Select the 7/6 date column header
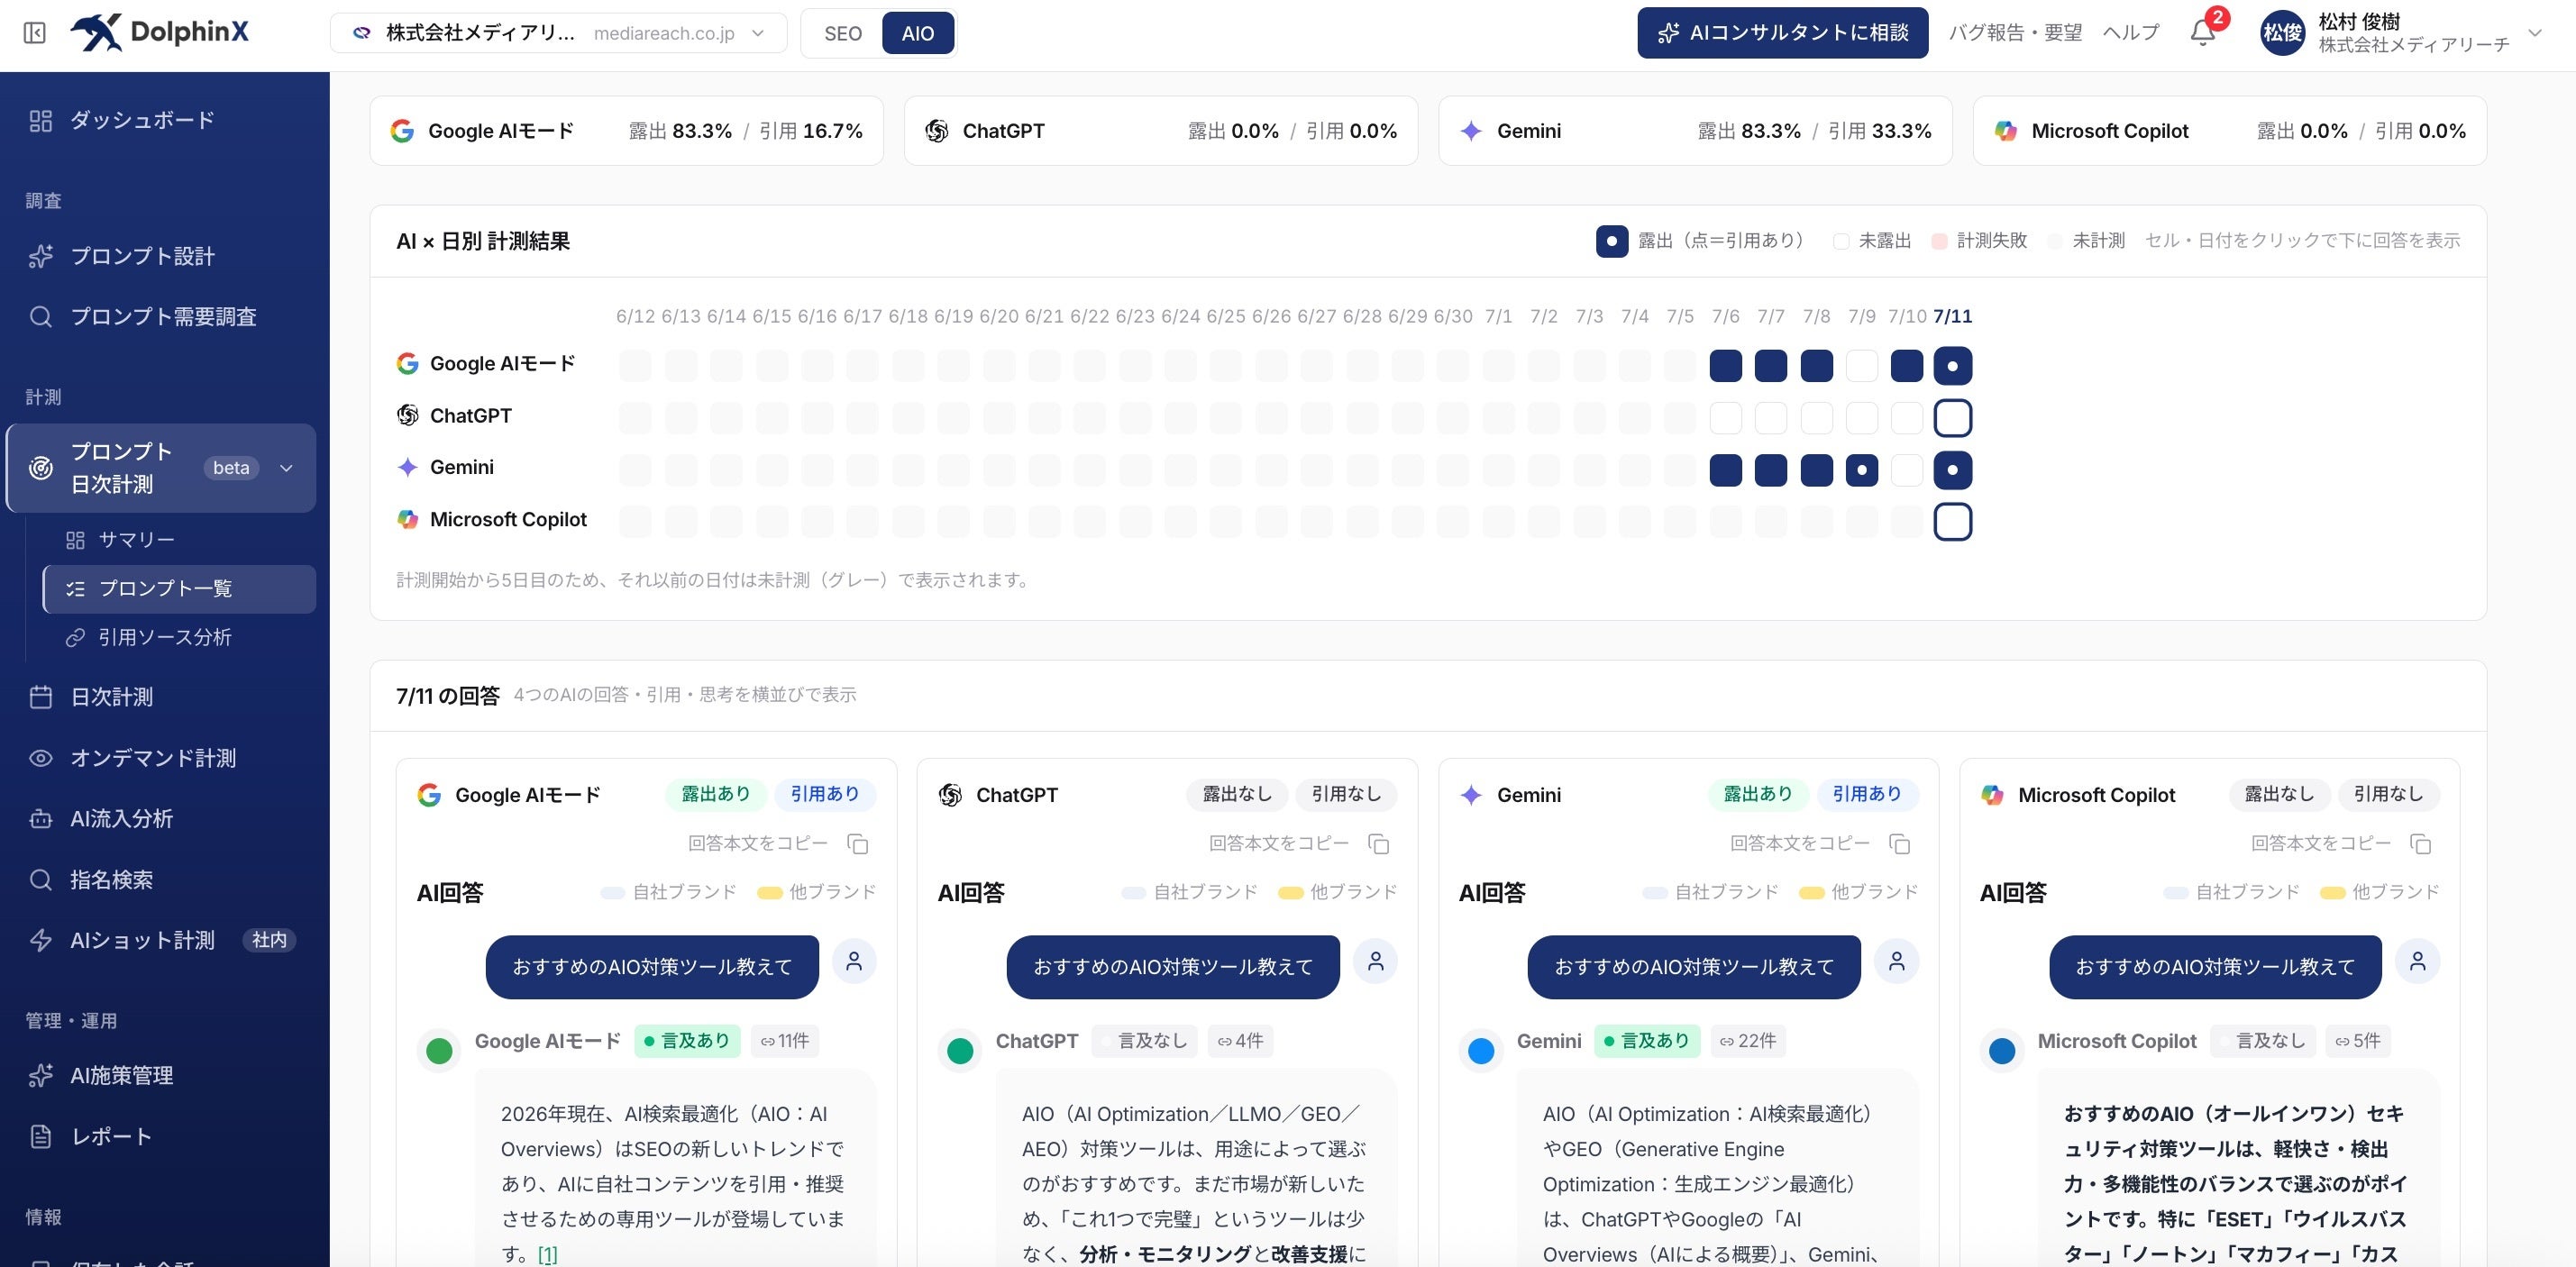This screenshot has height=1267, width=2576. (1725, 317)
